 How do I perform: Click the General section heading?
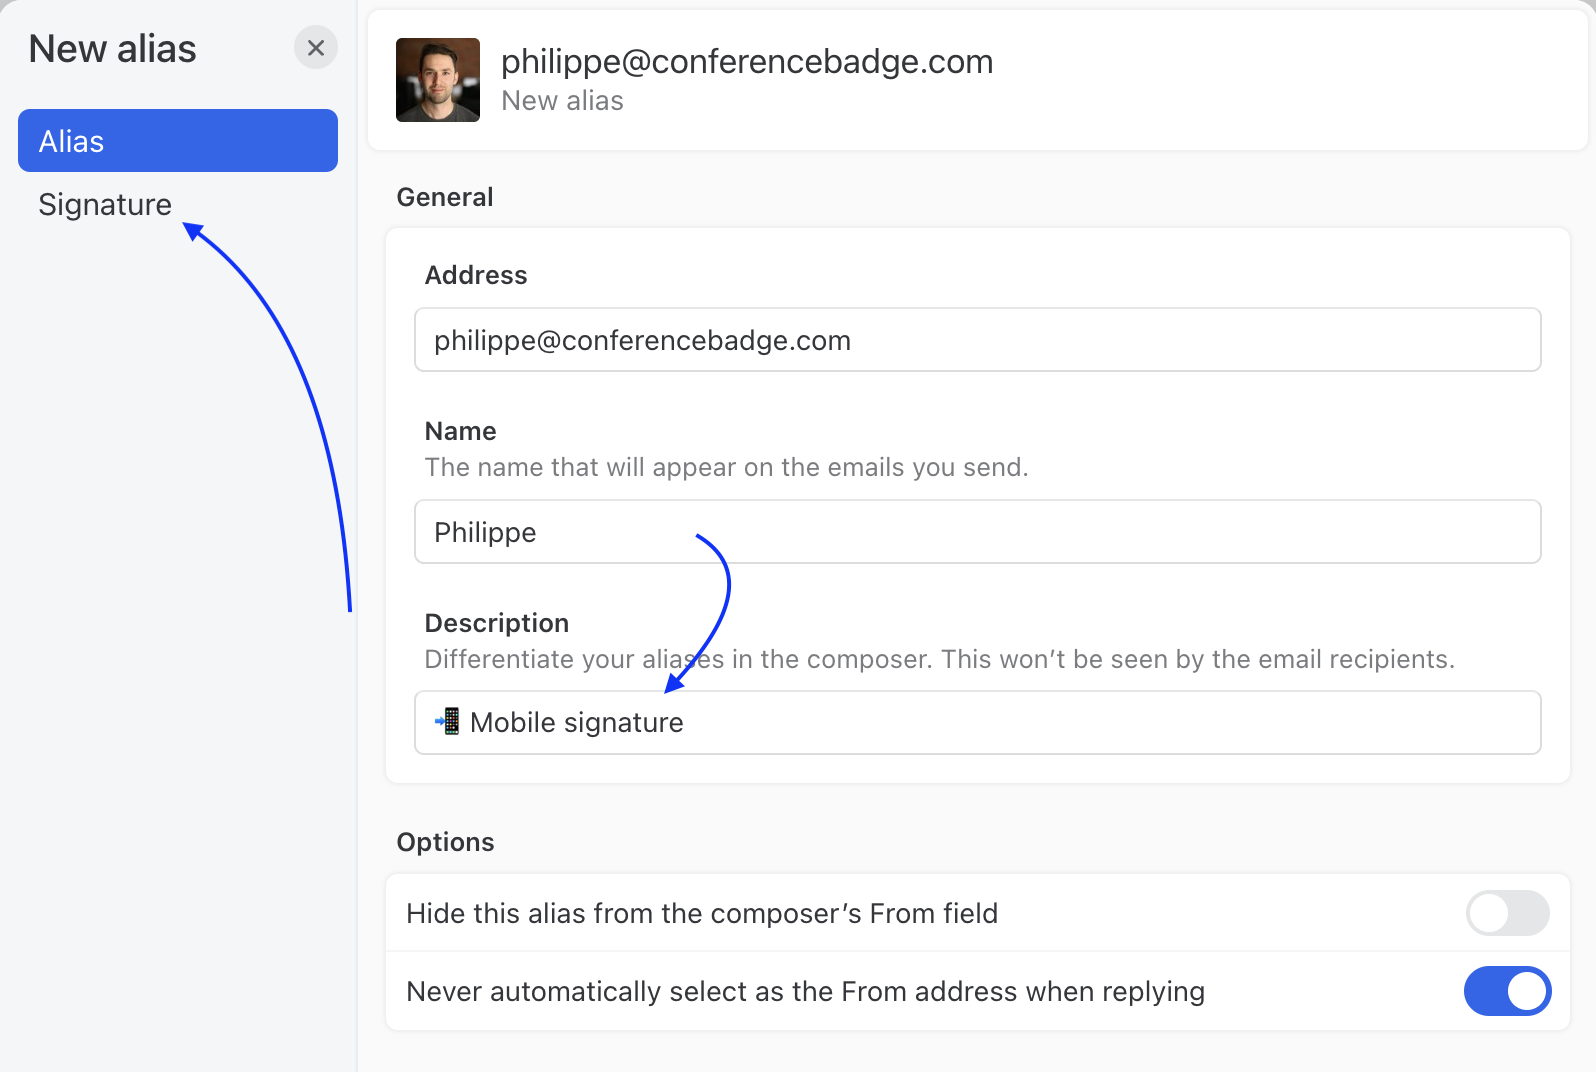pos(445,197)
